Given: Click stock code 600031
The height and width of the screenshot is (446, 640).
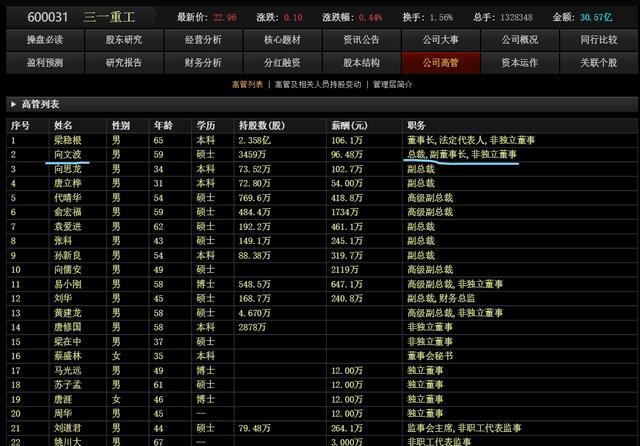Looking at the screenshot, I should (x=47, y=17).
